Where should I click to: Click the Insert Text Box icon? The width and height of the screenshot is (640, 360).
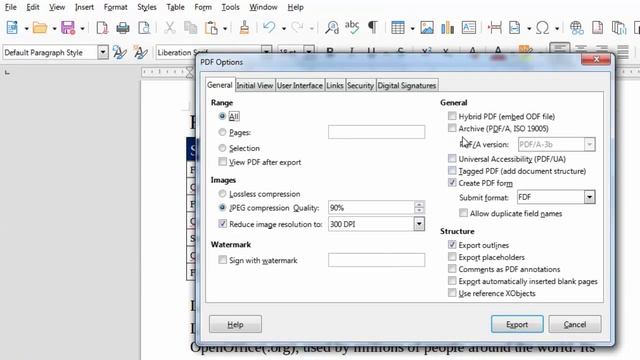(469, 28)
